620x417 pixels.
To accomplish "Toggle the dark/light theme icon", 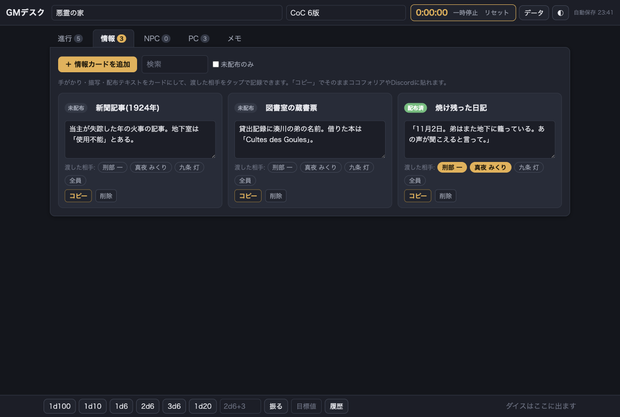I will coord(560,13).
